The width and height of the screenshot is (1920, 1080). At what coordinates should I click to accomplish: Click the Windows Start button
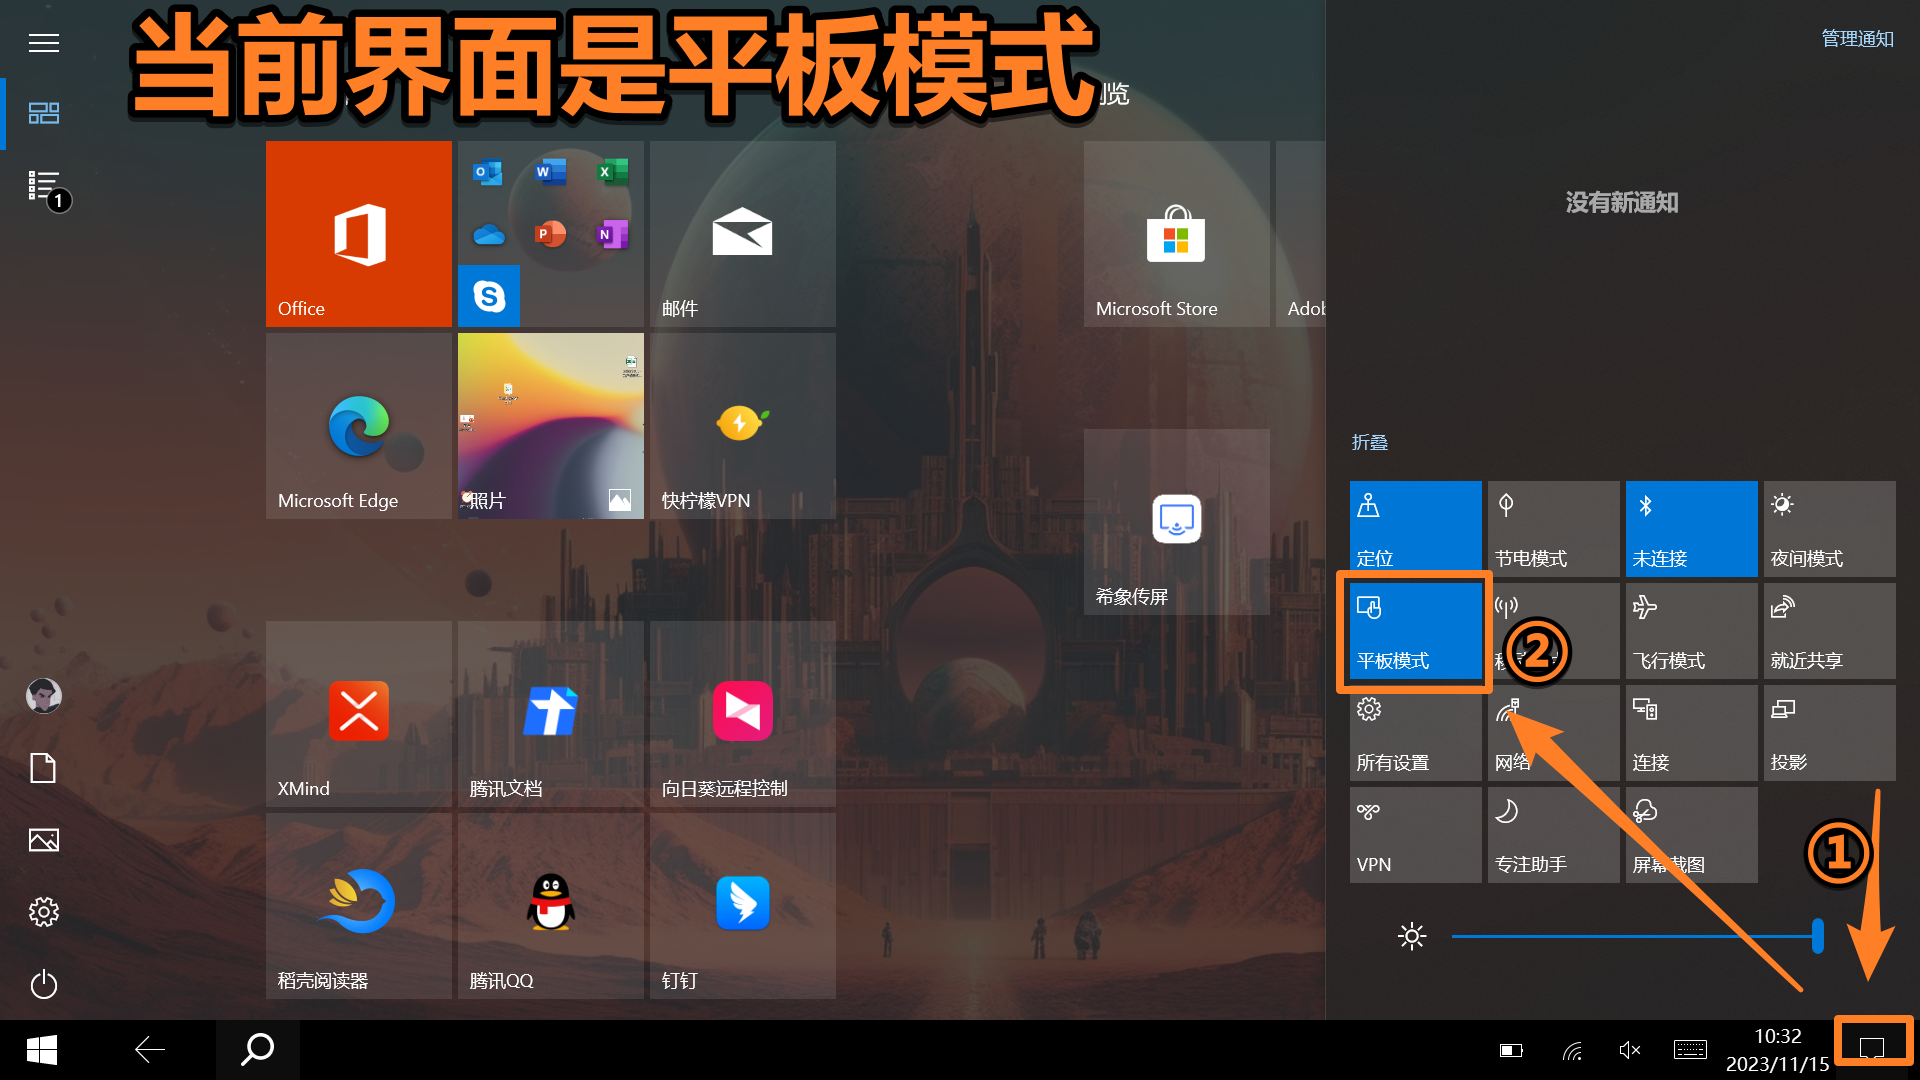42,1050
